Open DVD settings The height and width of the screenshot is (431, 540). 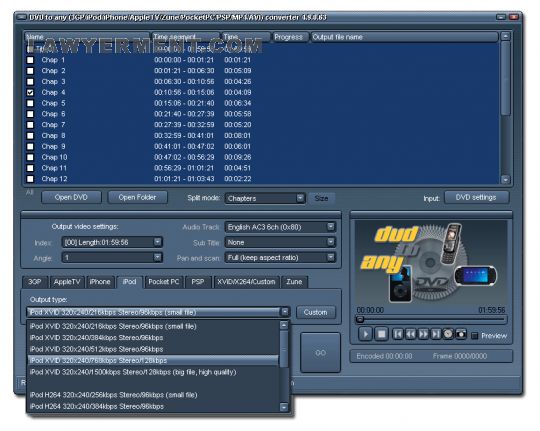click(x=476, y=197)
